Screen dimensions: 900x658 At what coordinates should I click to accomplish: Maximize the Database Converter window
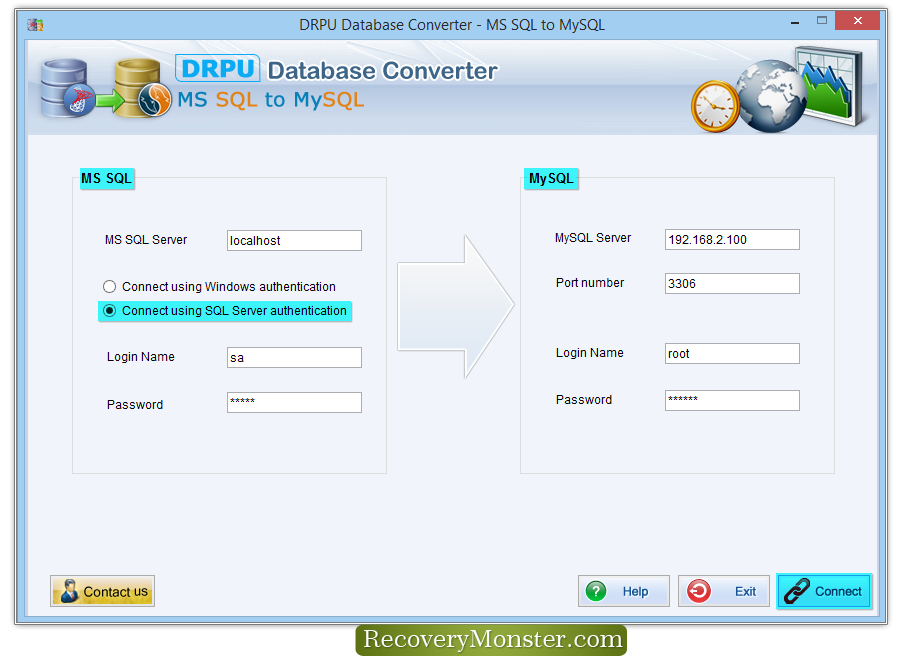(x=822, y=21)
